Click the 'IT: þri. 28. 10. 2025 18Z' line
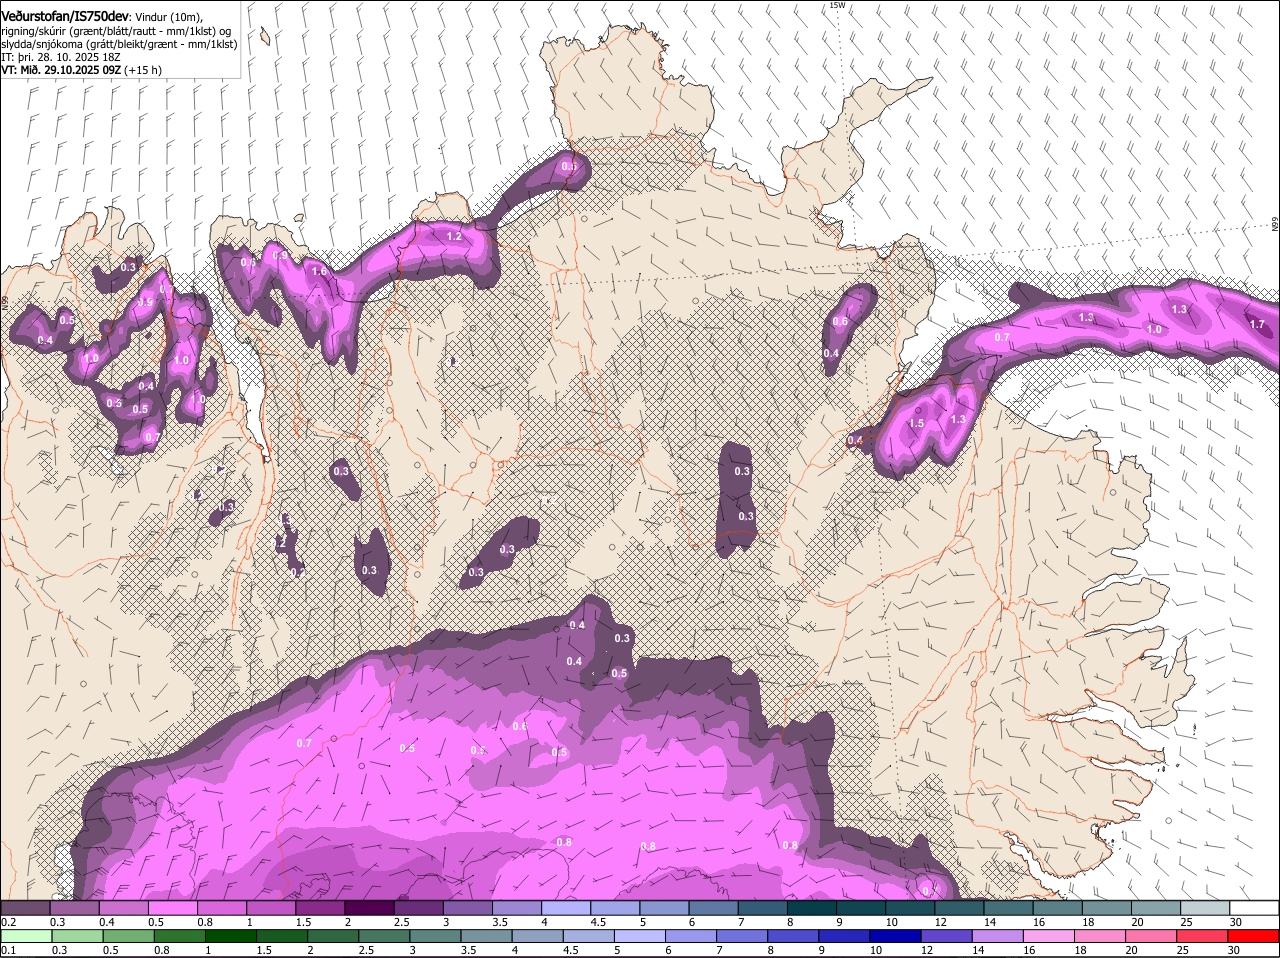 (x=62, y=58)
